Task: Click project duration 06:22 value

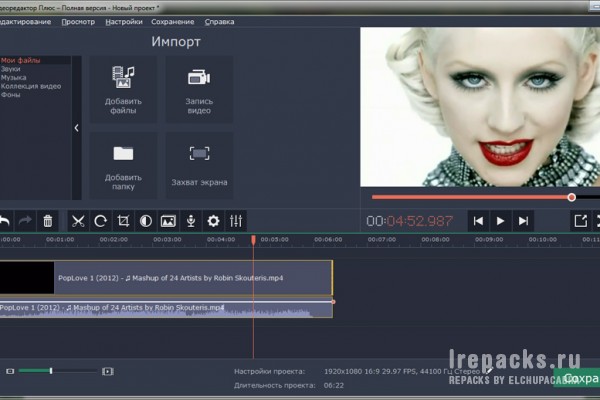Action: 334,385
